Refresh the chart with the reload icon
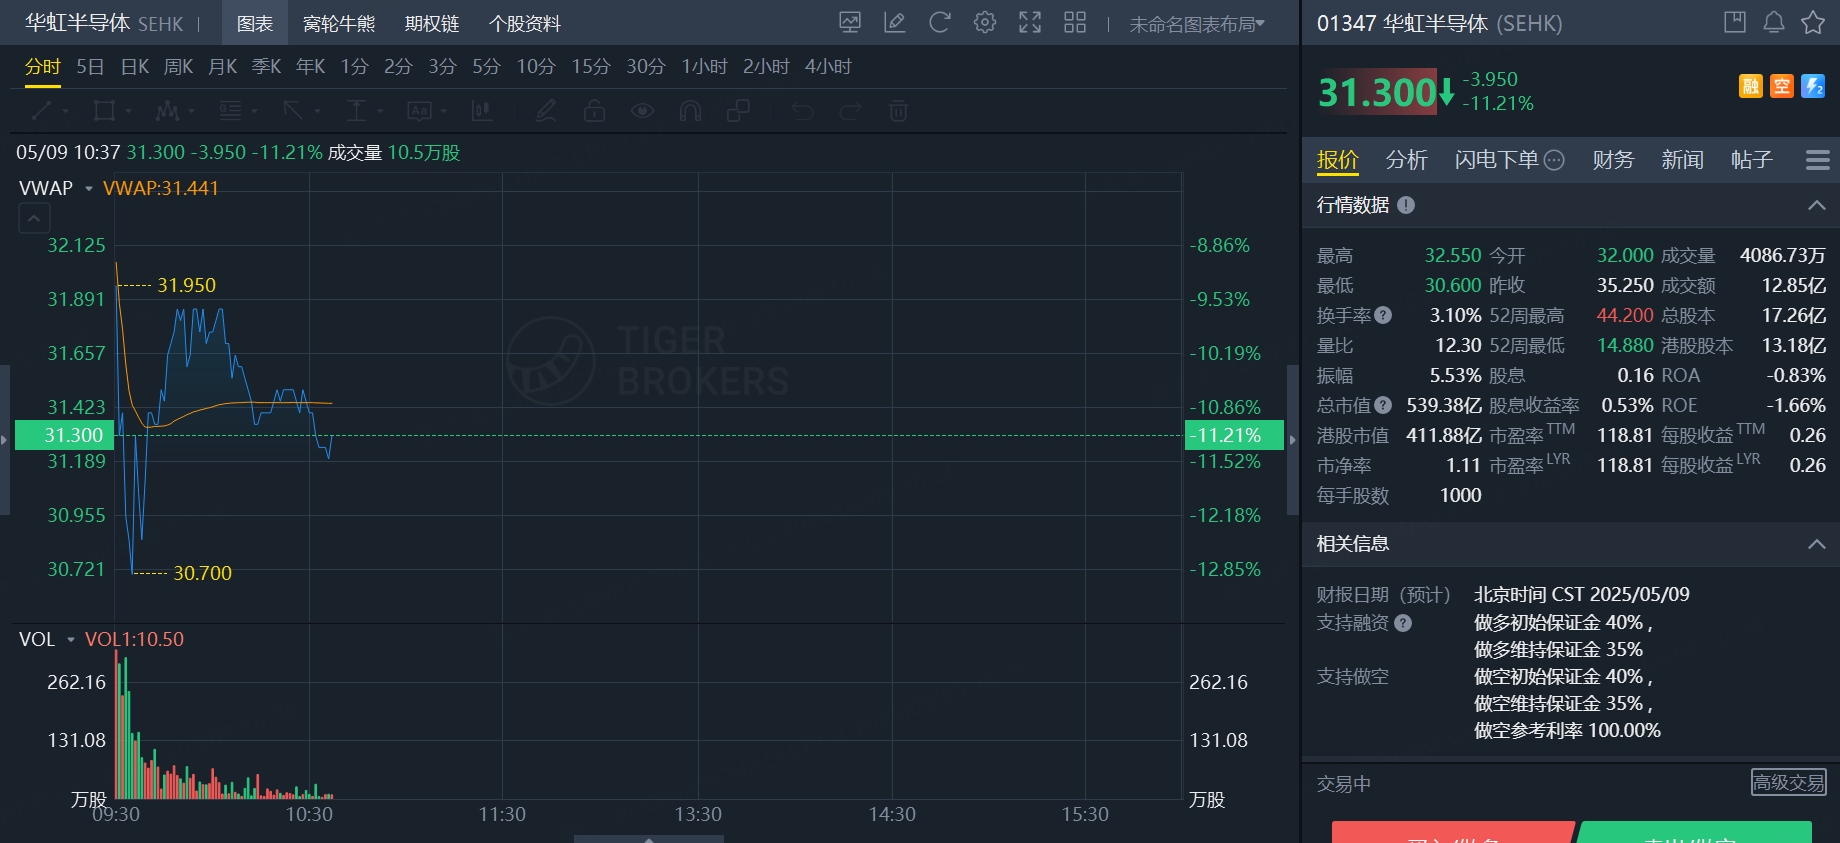 (x=940, y=22)
